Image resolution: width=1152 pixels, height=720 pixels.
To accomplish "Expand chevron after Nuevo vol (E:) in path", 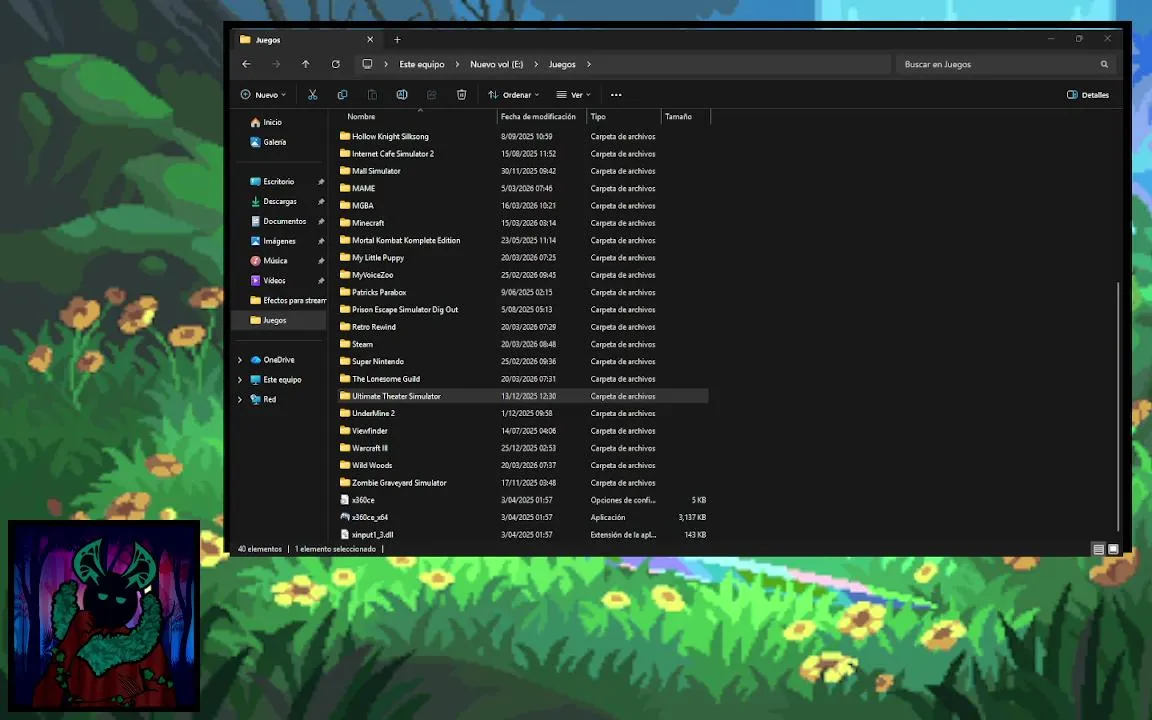I will [536, 65].
